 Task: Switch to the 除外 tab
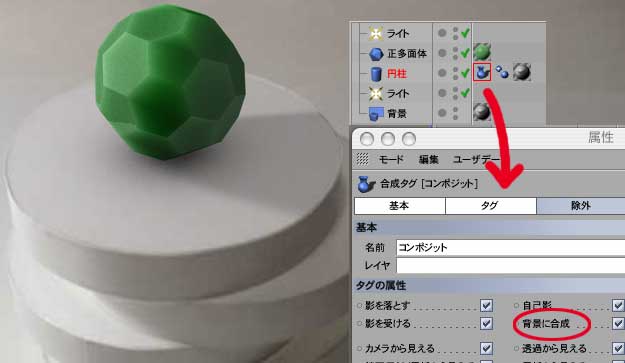581,206
